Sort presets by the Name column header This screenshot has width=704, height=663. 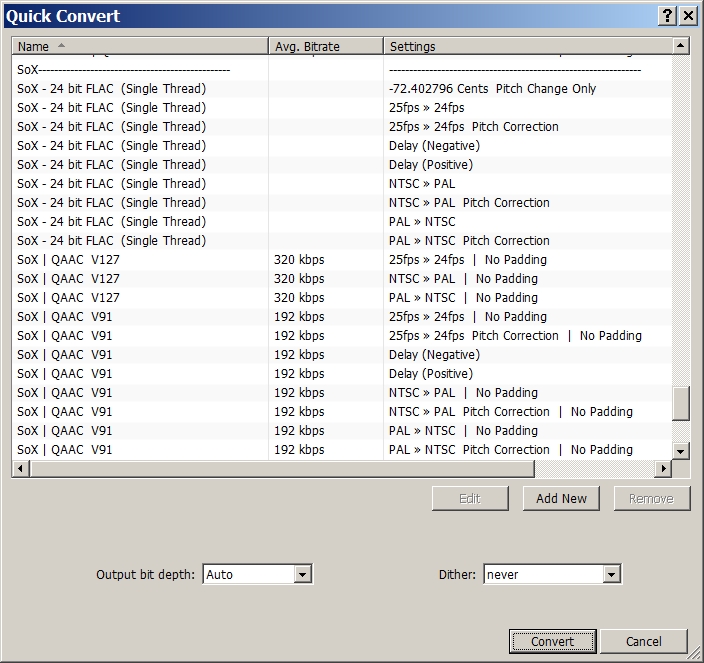[x=140, y=46]
